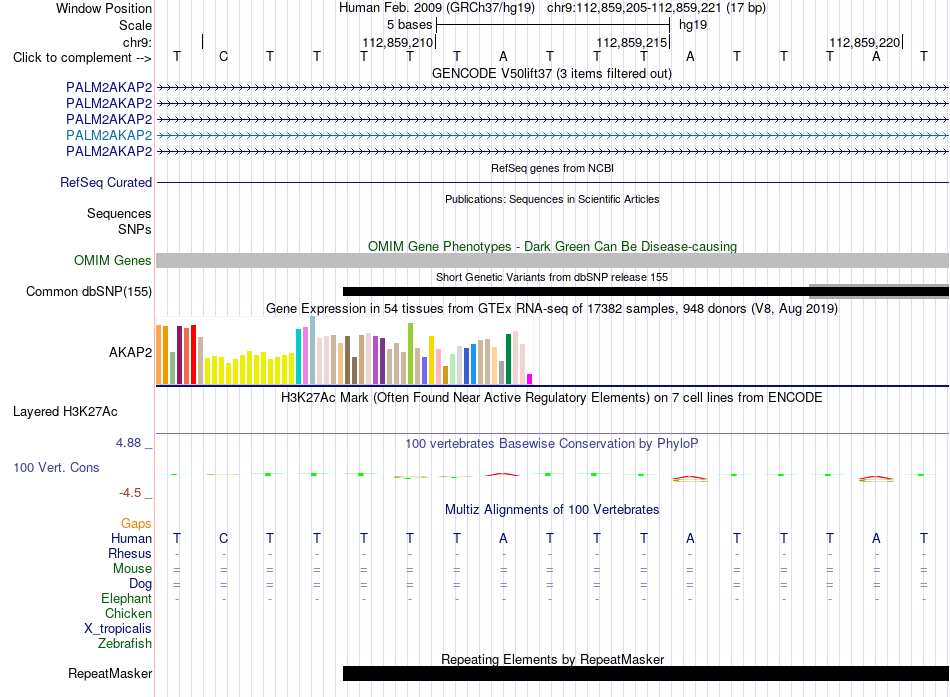Click the AKAP2 GTEx label

(130, 353)
